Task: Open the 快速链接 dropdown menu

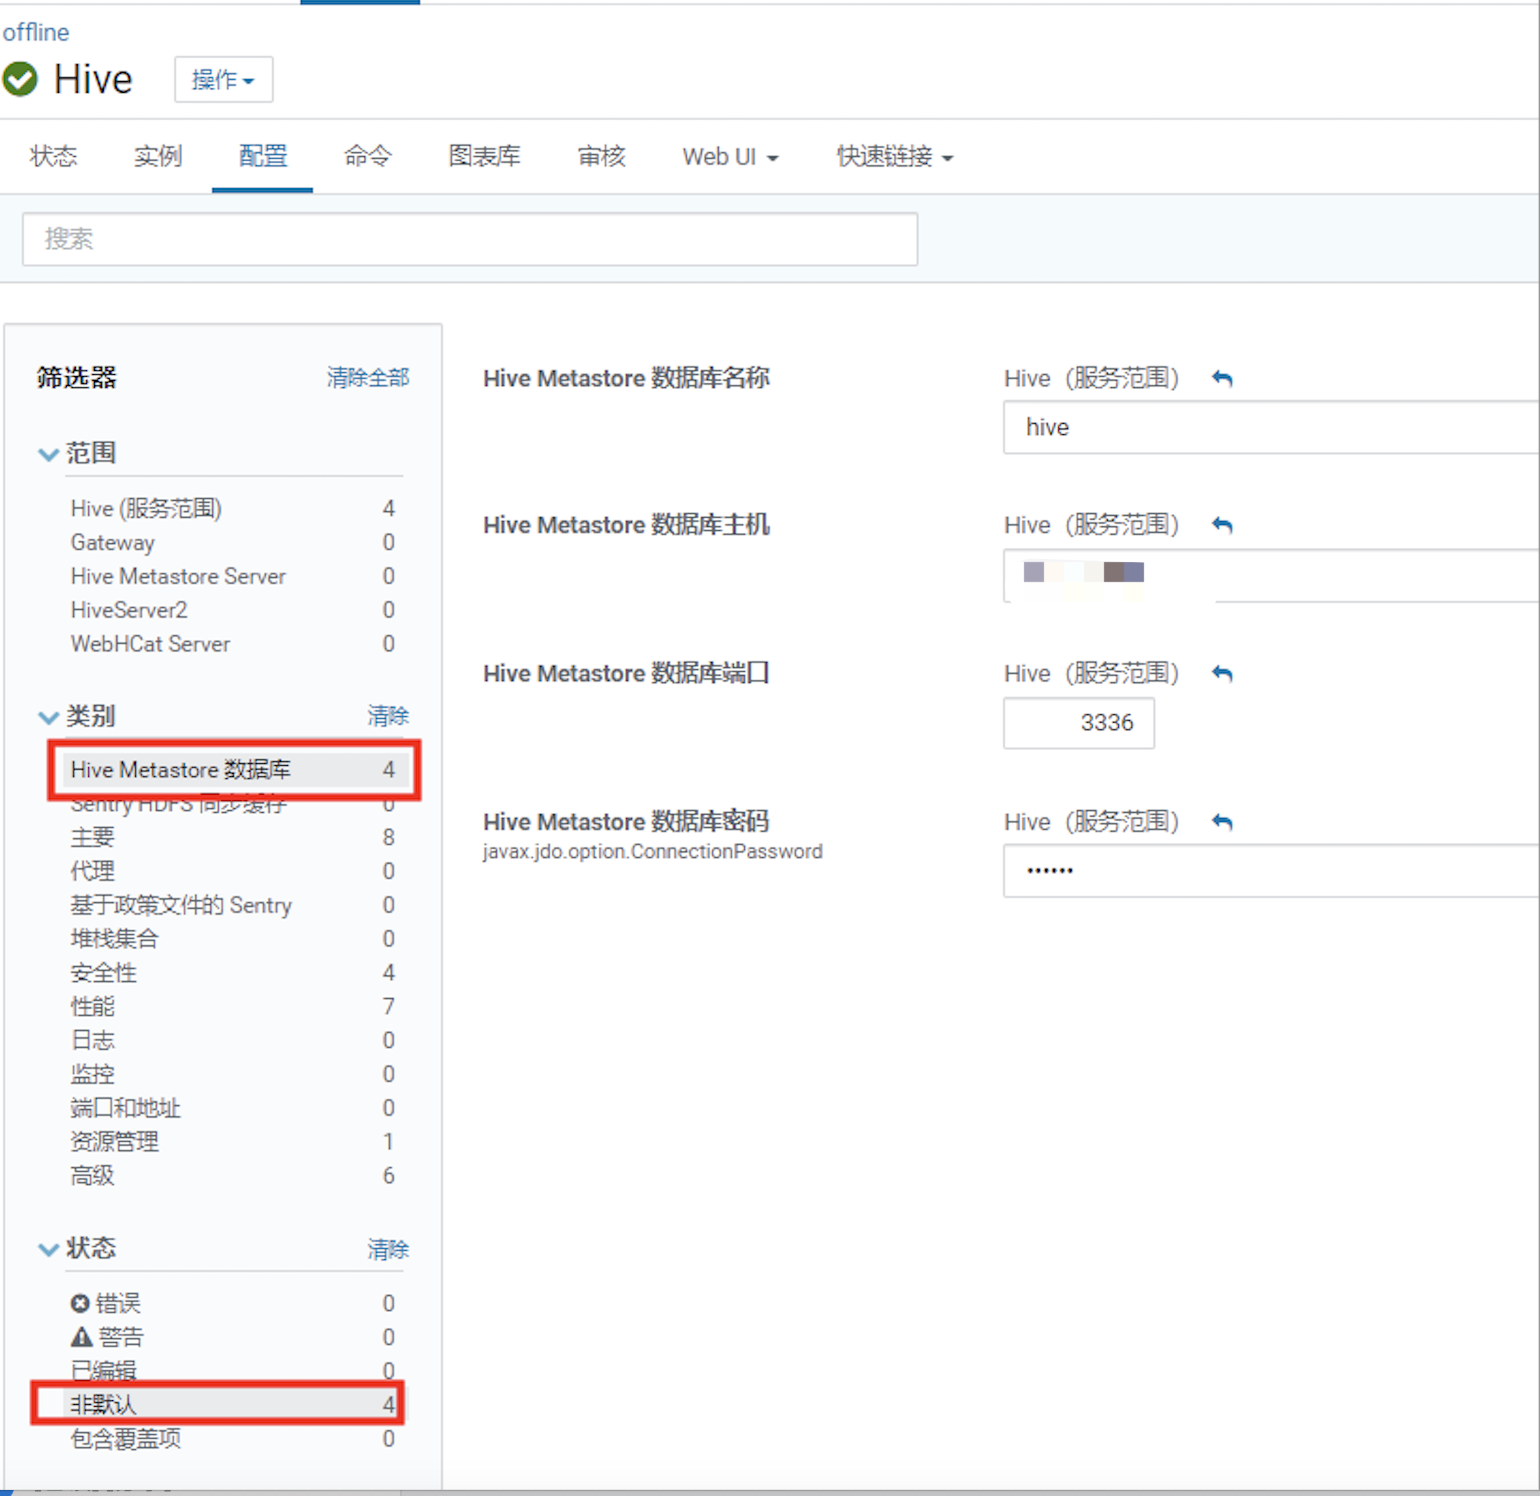Action: (895, 157)
